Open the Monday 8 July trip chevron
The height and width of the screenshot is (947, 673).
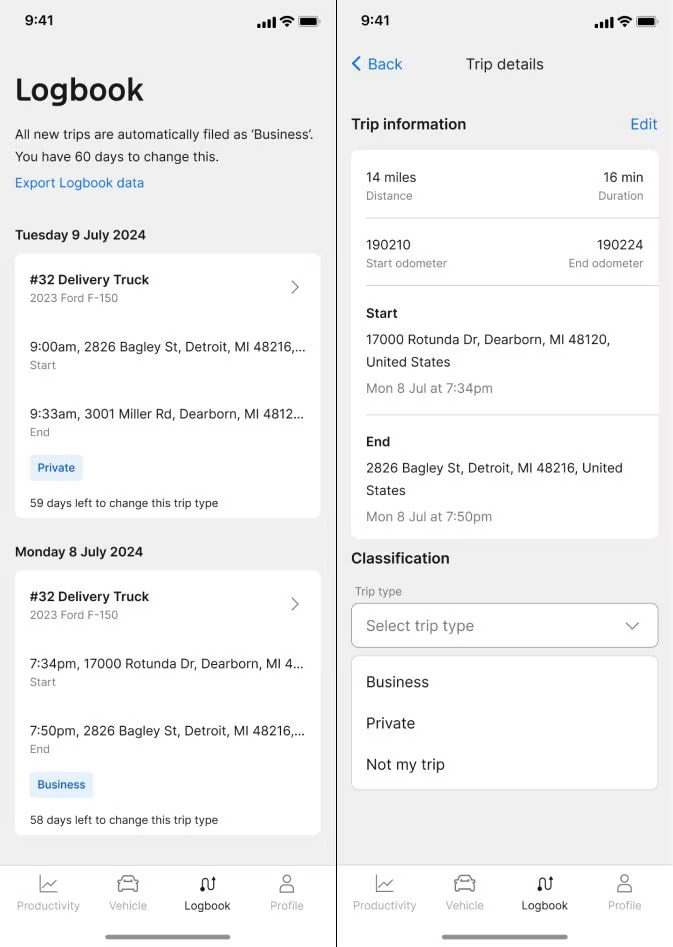click(295, 604)
